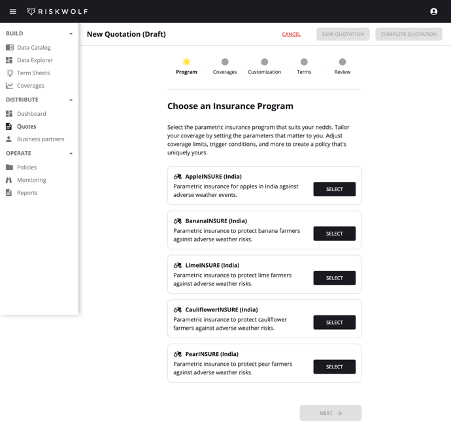This screenshot has width=451, height=424.
Task: Click the Data Catalog sidebar icon
Action: (x=10, y=47)
